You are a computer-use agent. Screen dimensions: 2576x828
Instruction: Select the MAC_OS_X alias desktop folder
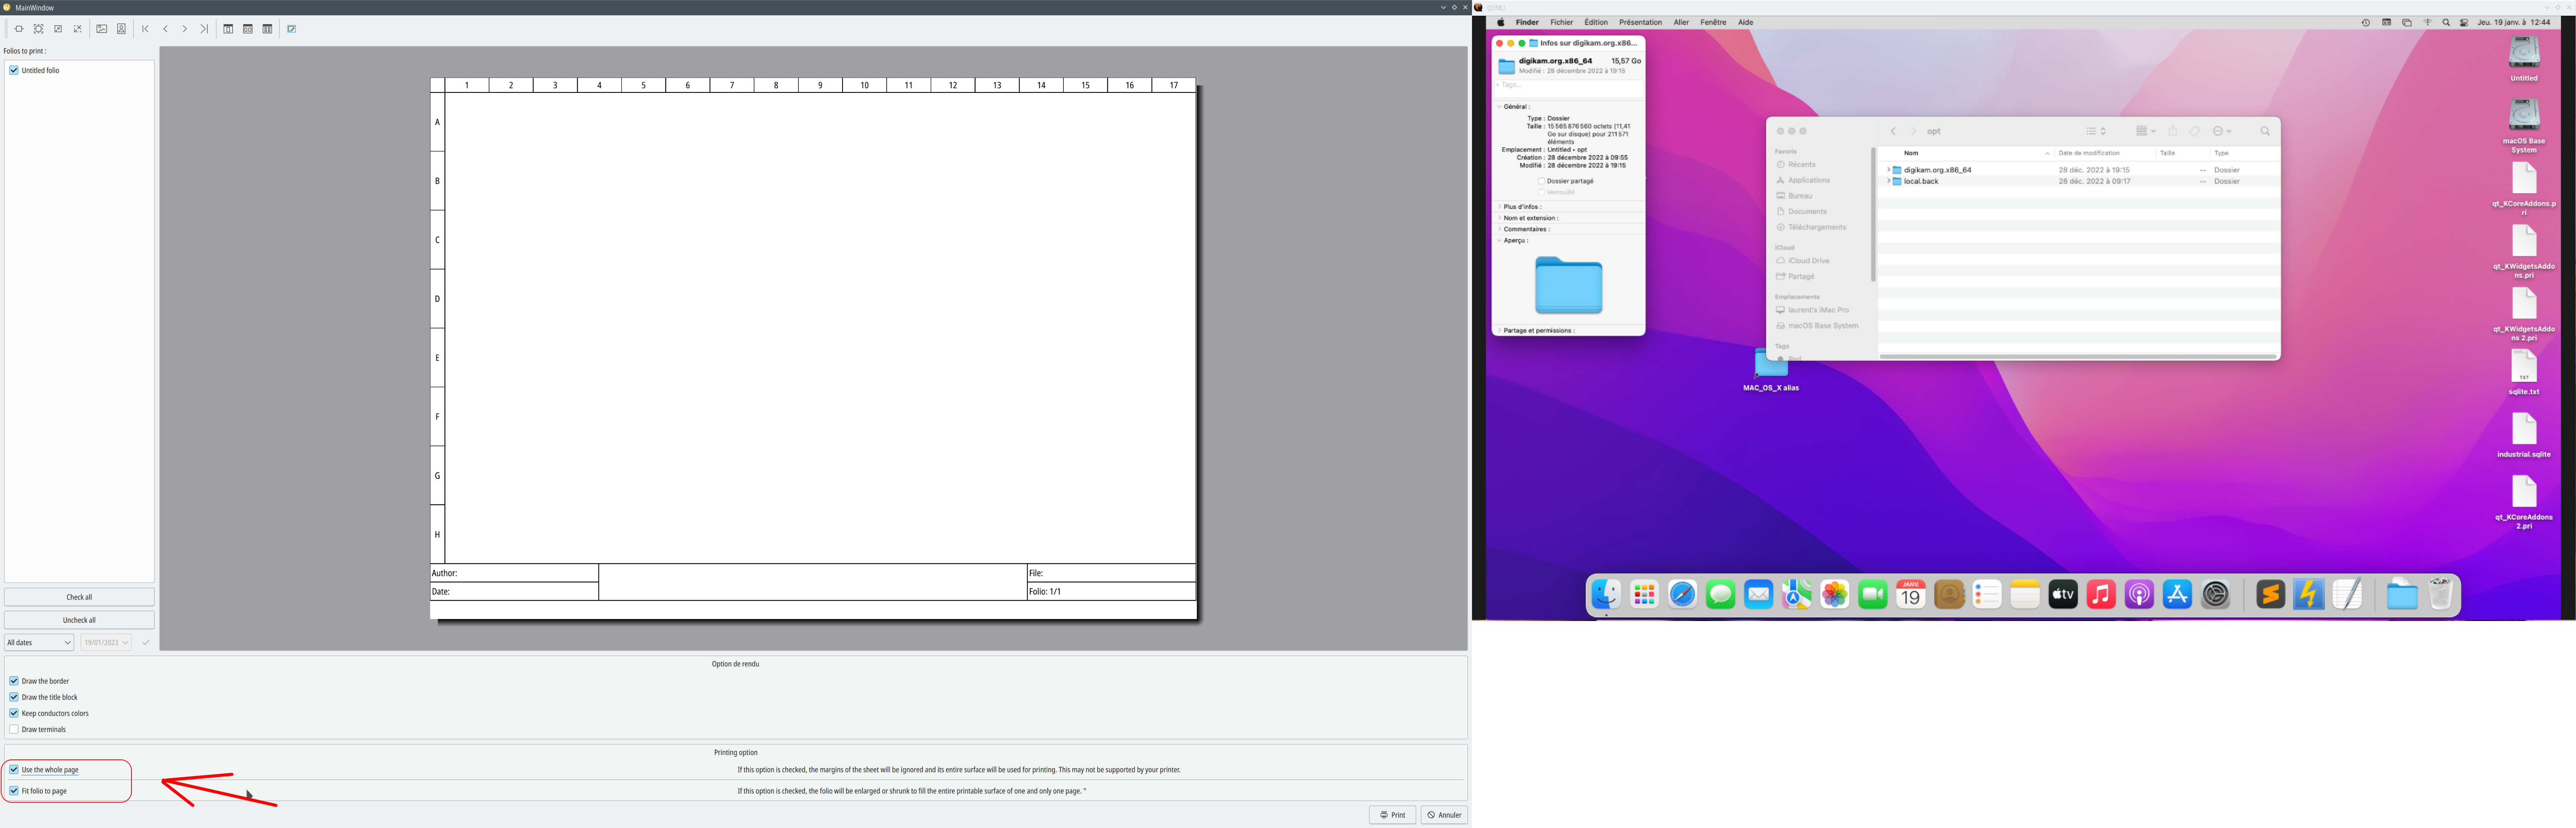[1771, 369]
